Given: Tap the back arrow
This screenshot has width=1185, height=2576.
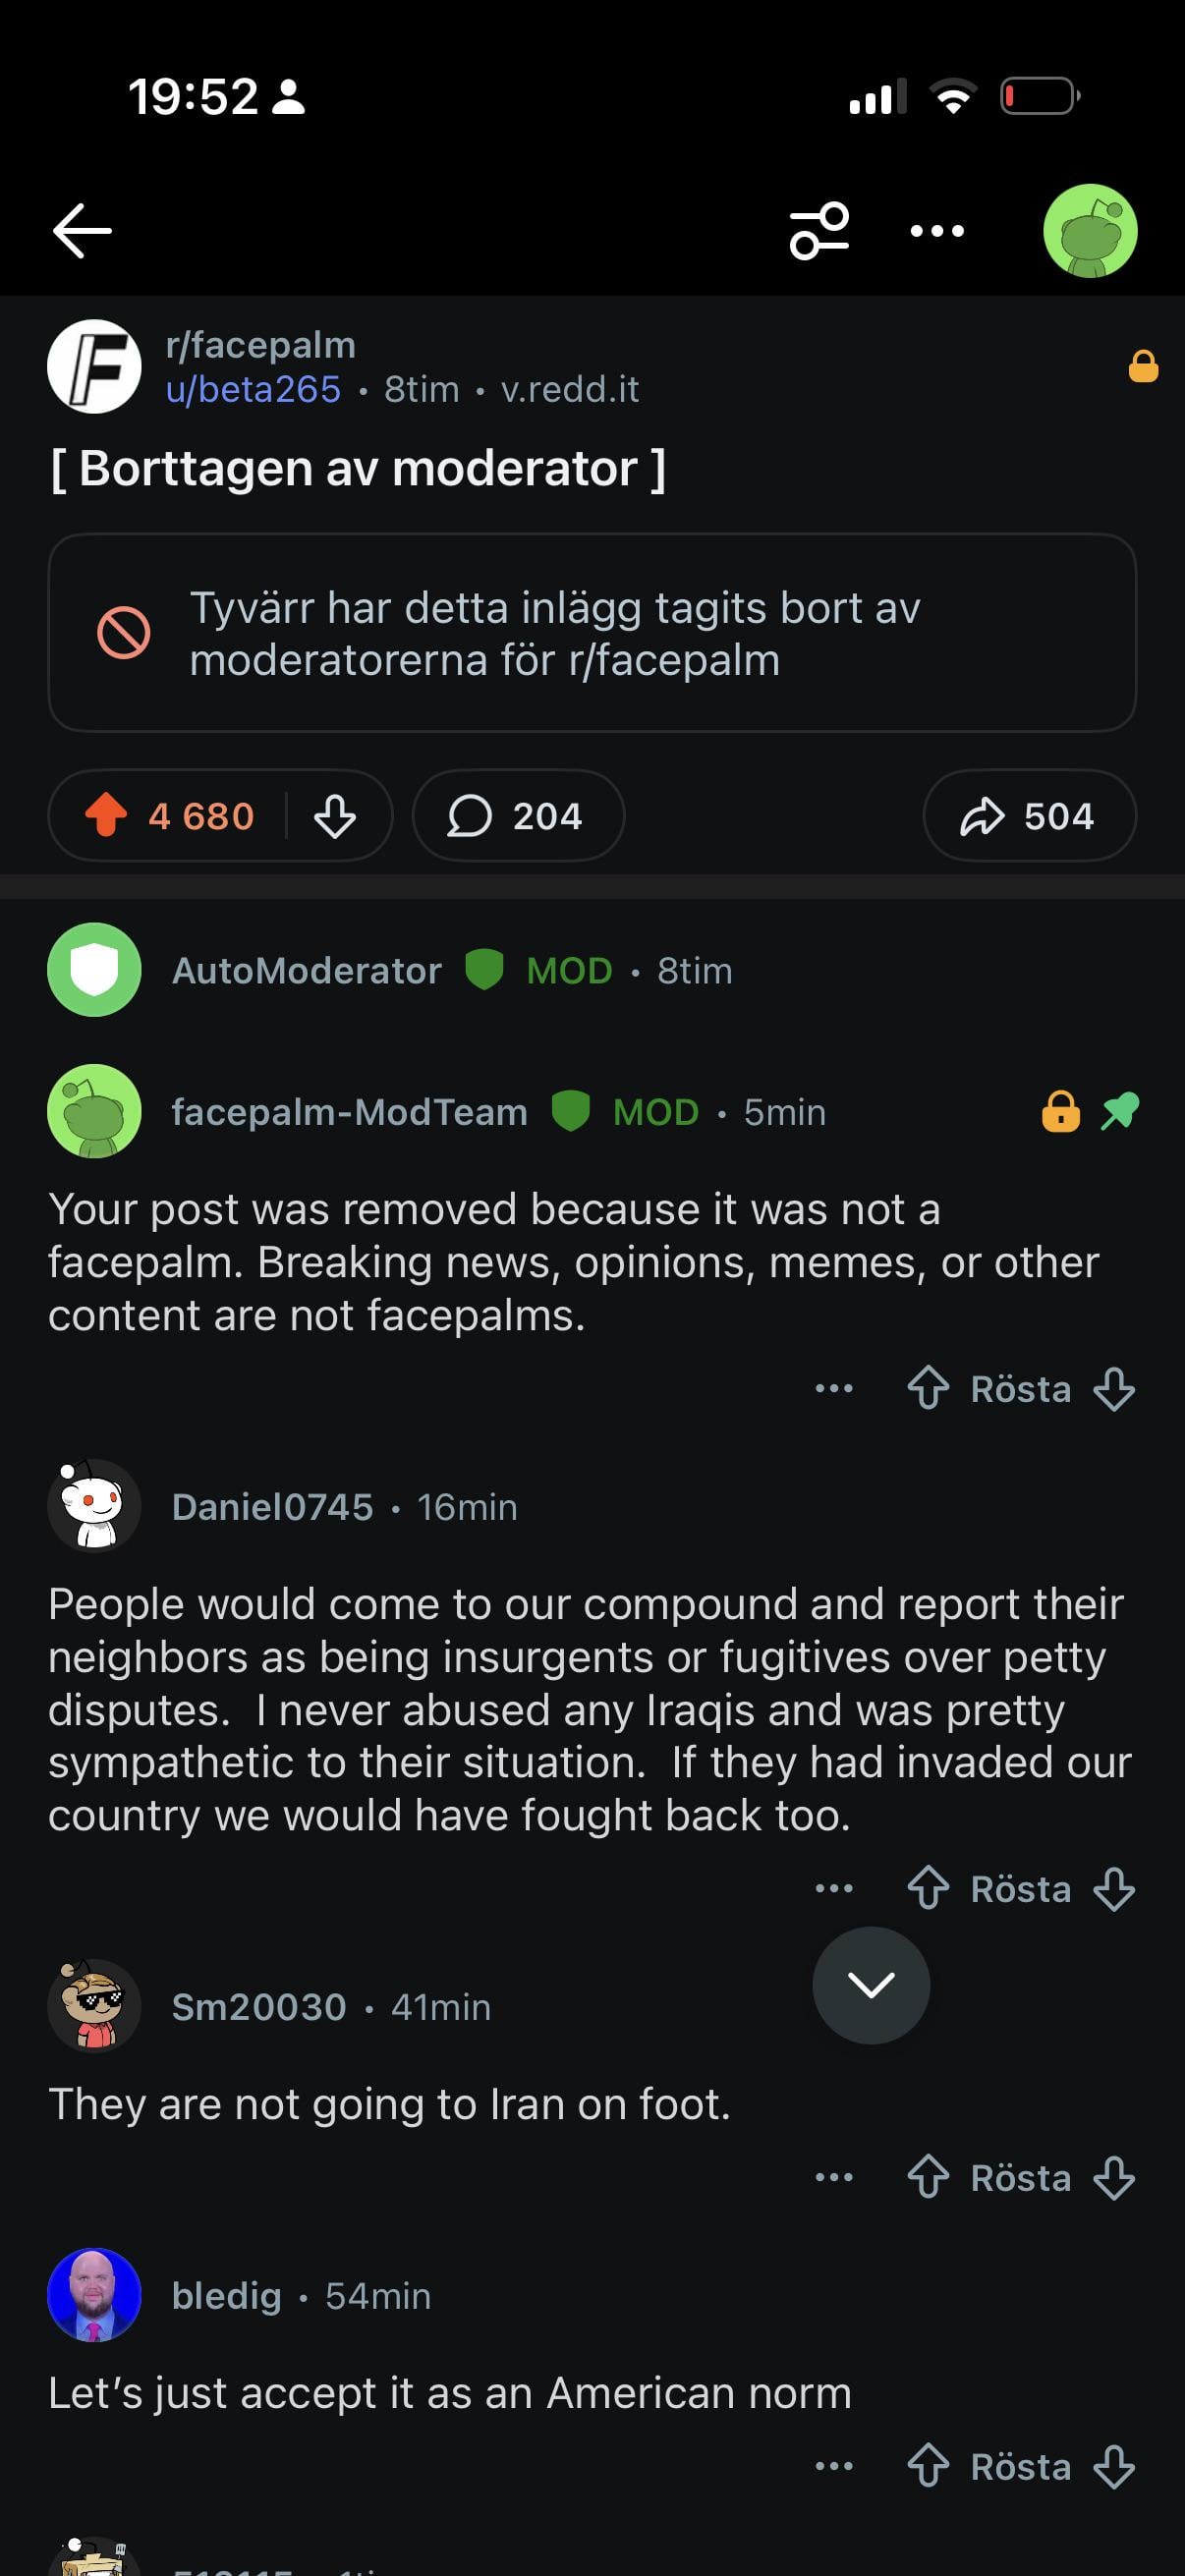Looking at the screenshot, I should (82, 231).
